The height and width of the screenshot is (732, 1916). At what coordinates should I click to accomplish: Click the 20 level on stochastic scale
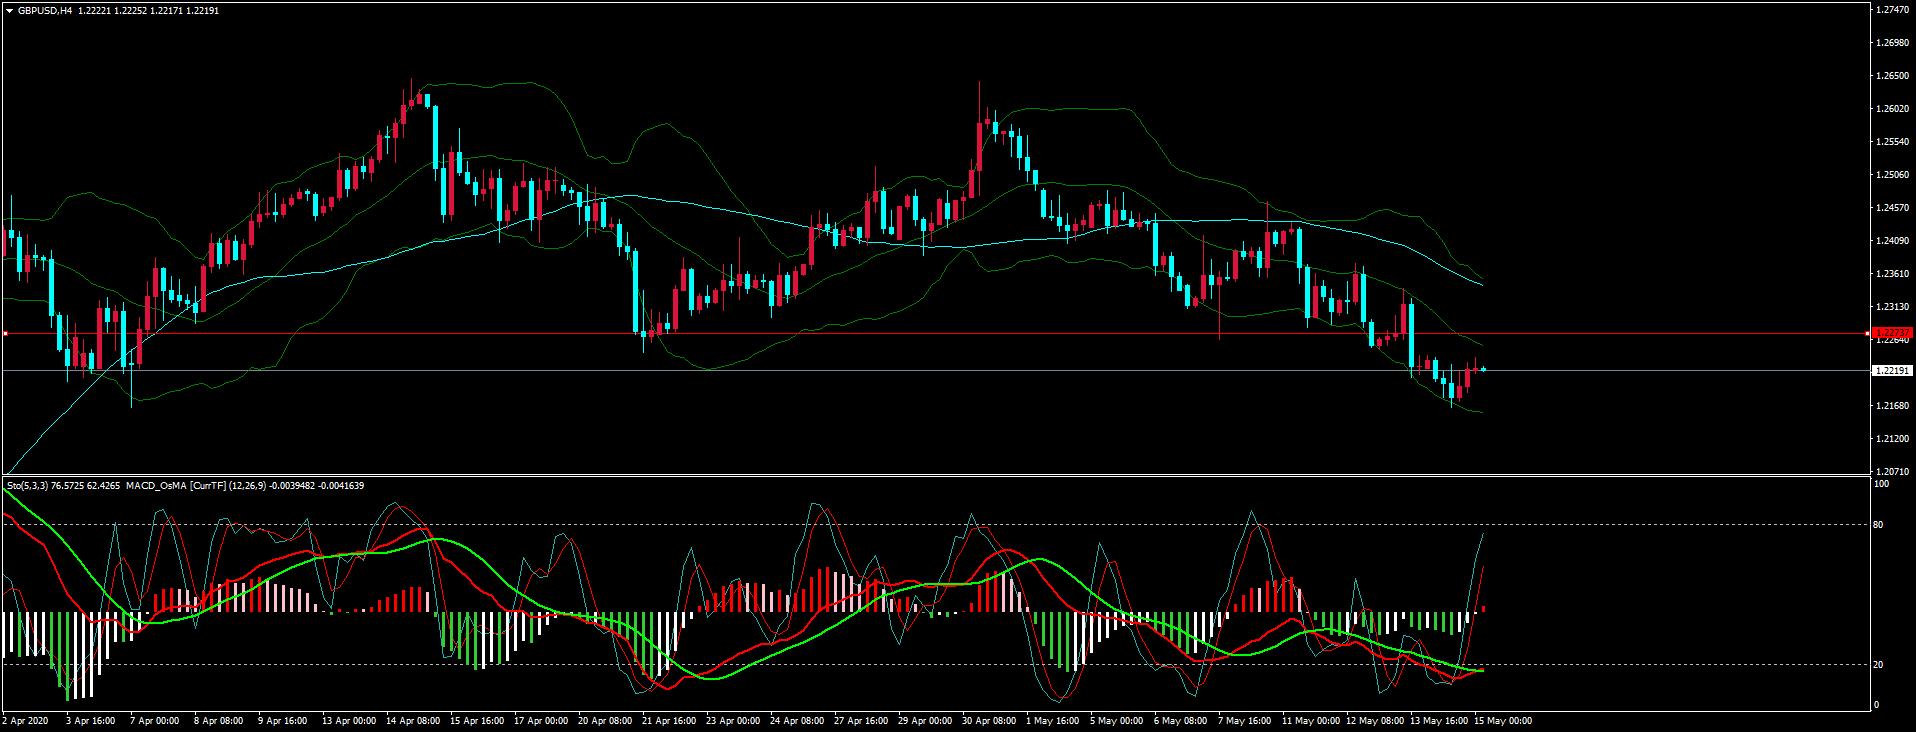(x=1878, y=664)
